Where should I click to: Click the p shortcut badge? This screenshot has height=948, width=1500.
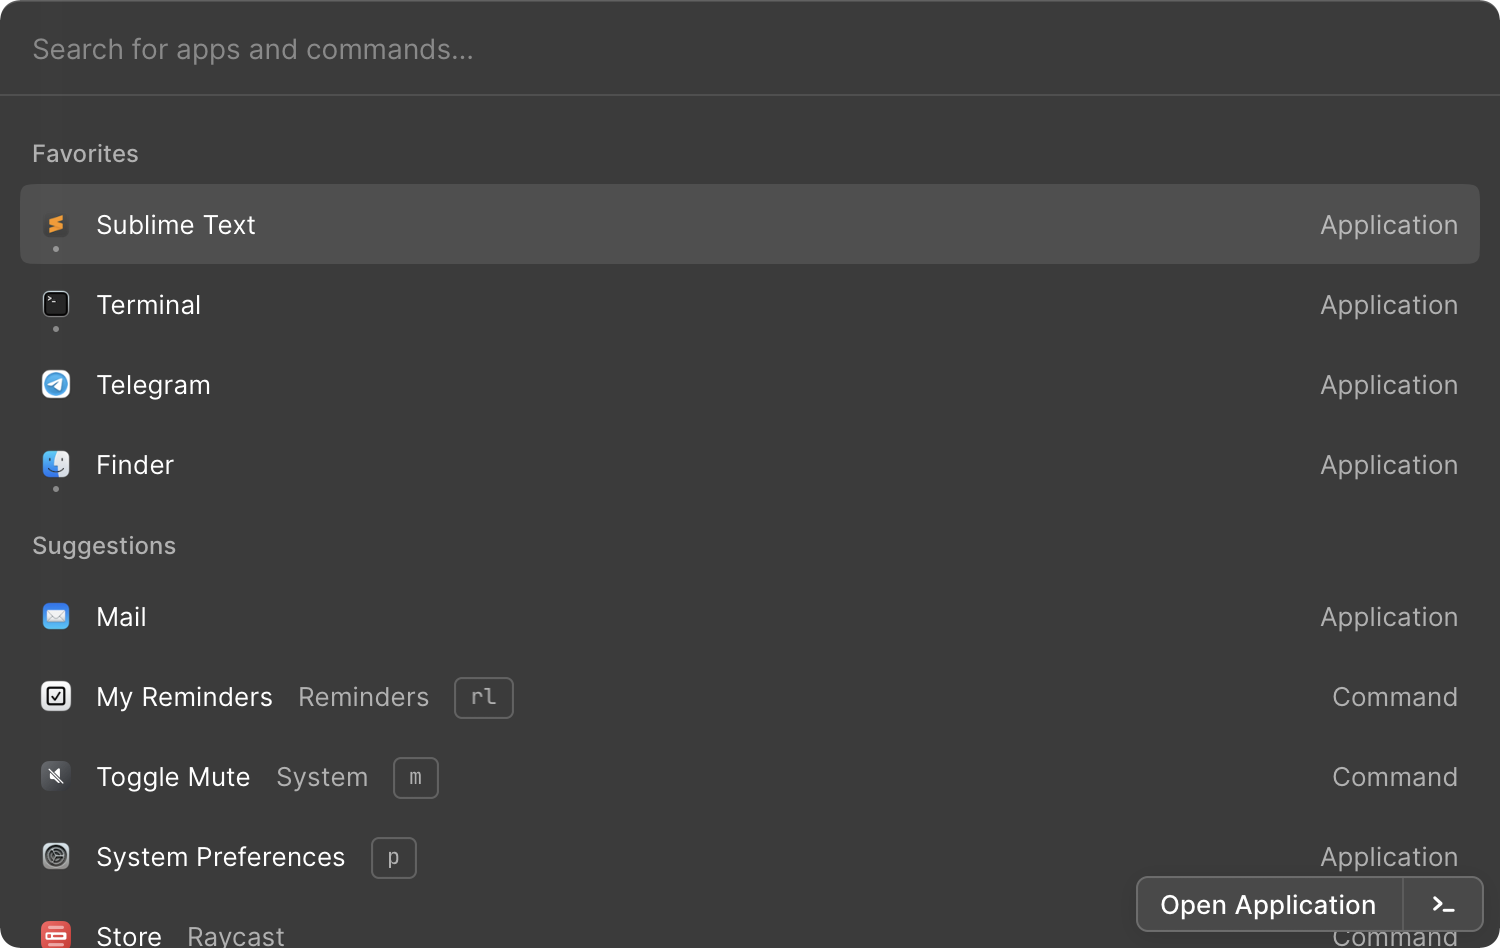point(393,857)
